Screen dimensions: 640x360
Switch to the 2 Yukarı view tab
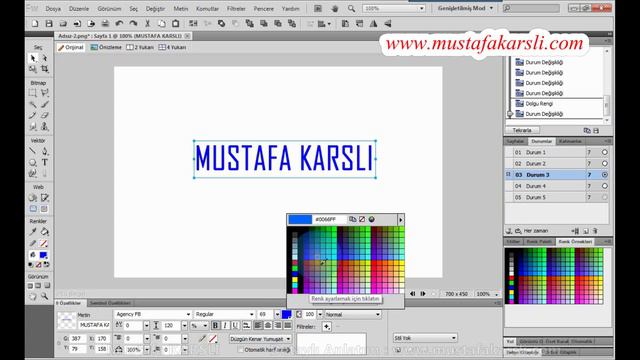pyautogui.click(x=140, y=47)
